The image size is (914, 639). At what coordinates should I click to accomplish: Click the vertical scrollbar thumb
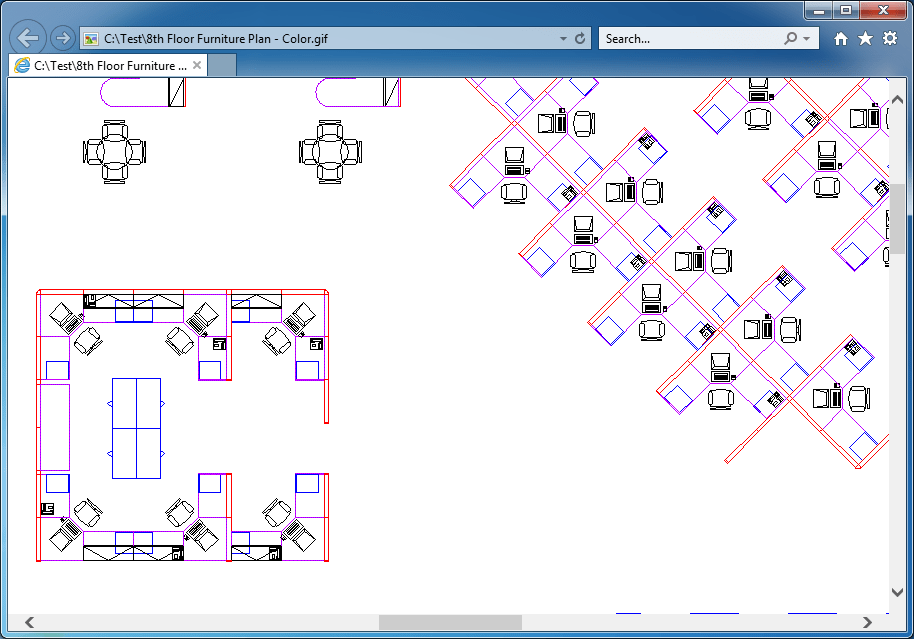click(x=898, y=219)
